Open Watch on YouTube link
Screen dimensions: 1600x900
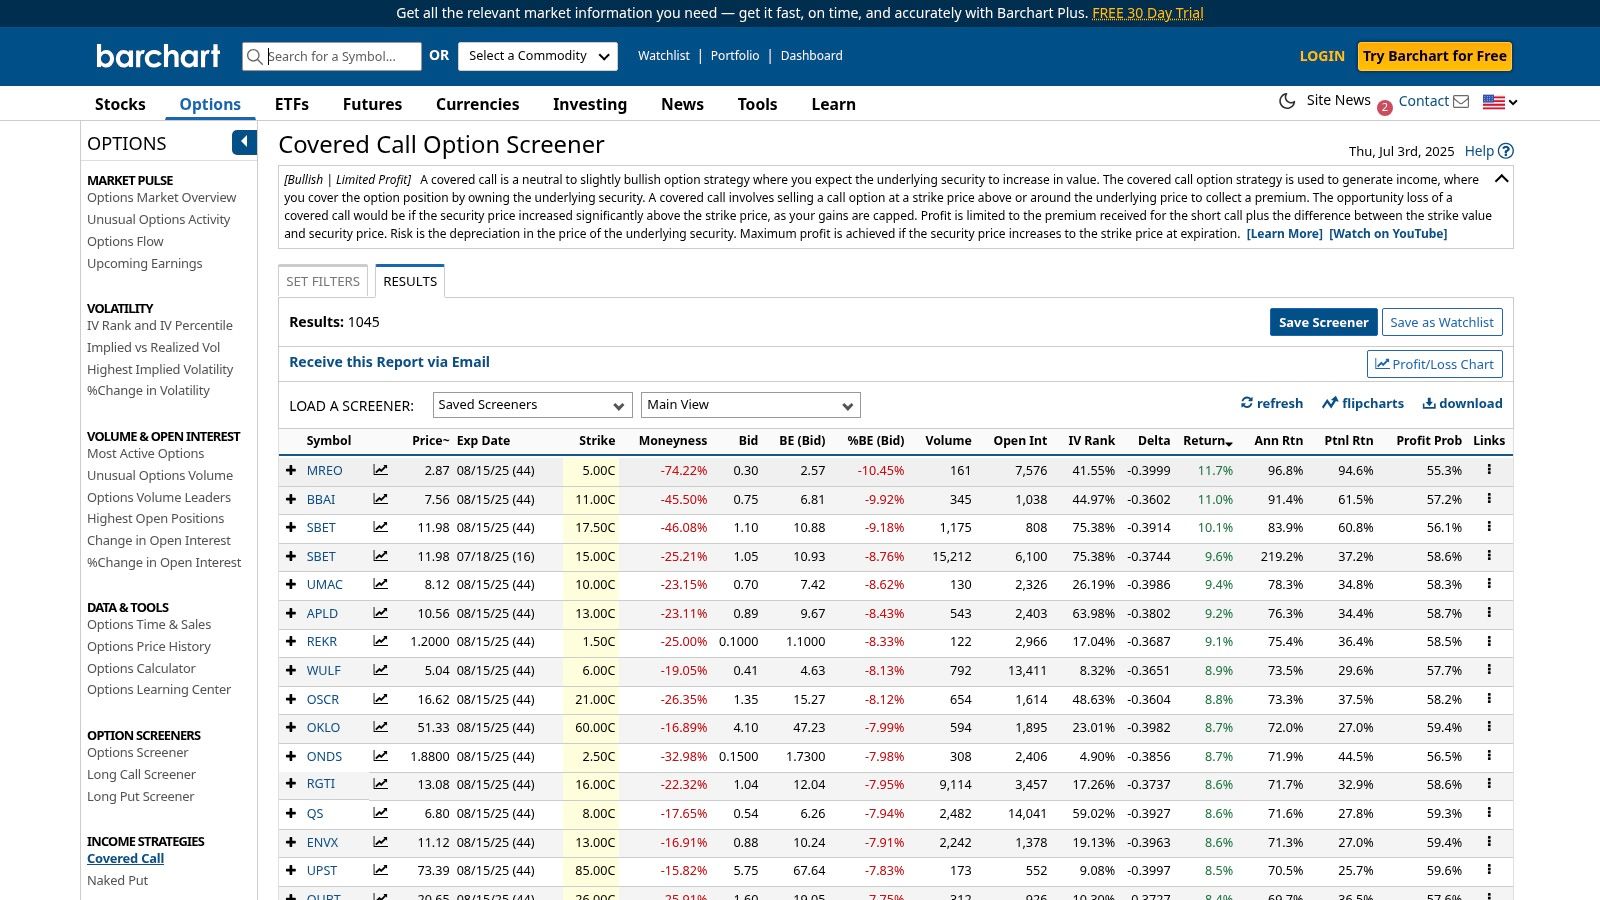coord(1388,233)
